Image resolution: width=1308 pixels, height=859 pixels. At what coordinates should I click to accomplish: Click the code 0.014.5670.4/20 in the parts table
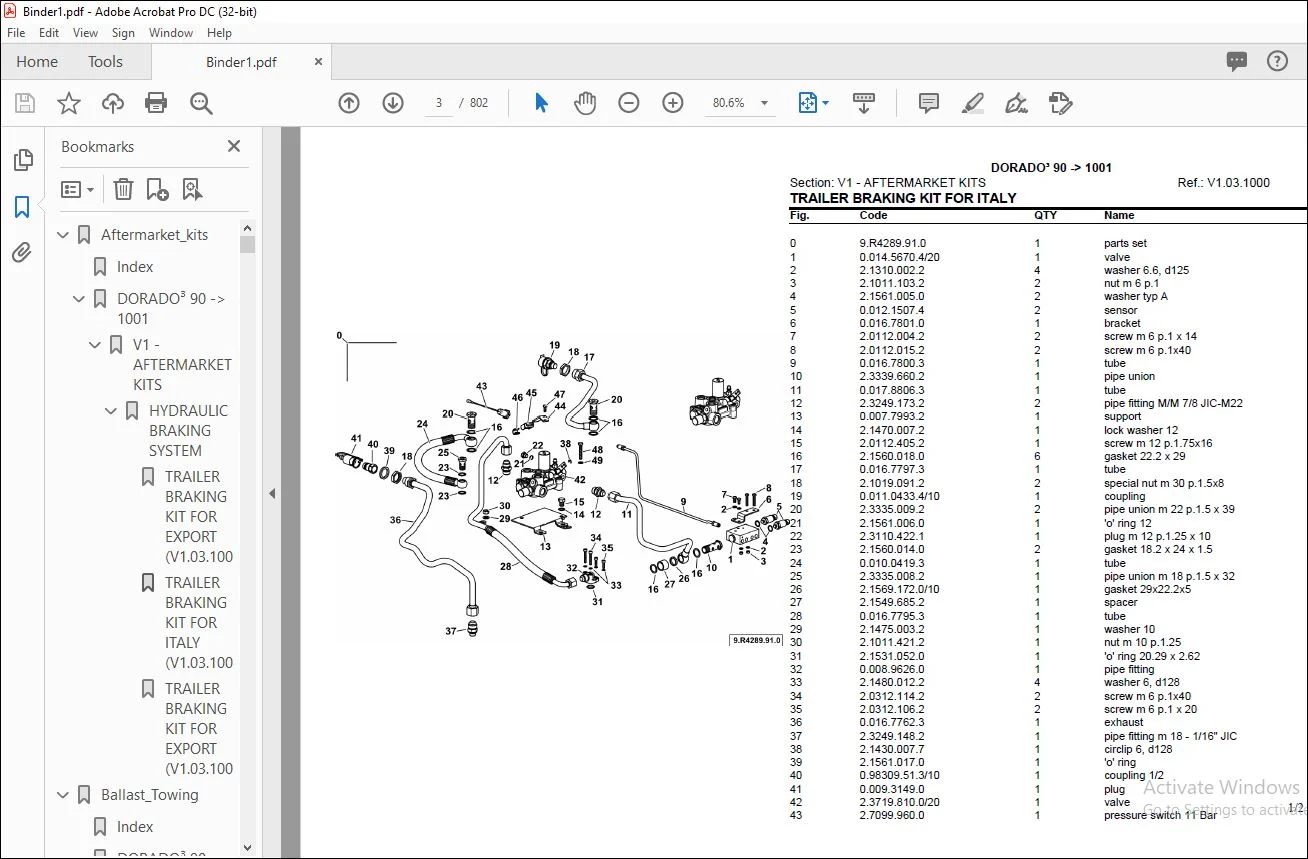(899, 257)
